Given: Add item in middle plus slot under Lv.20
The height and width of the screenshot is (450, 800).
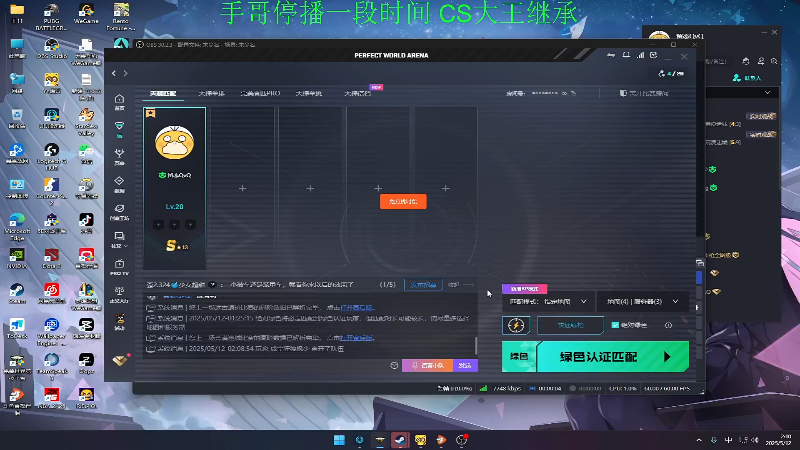Looking at the screenshot, I should 174,224.
